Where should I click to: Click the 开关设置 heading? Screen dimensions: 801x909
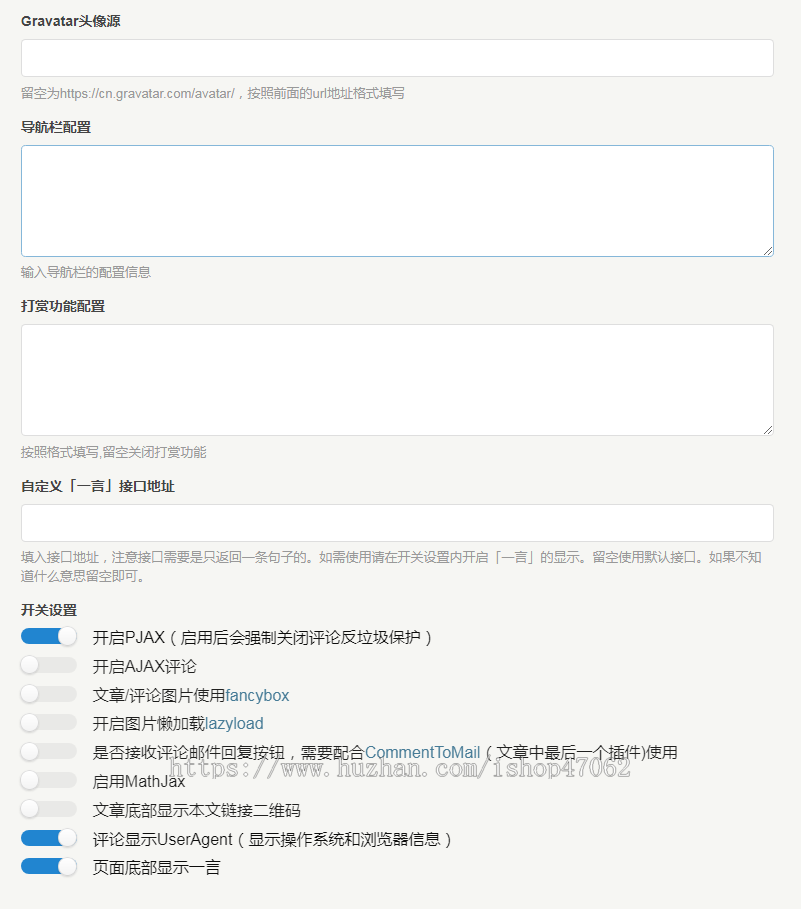tap(49, 610)
